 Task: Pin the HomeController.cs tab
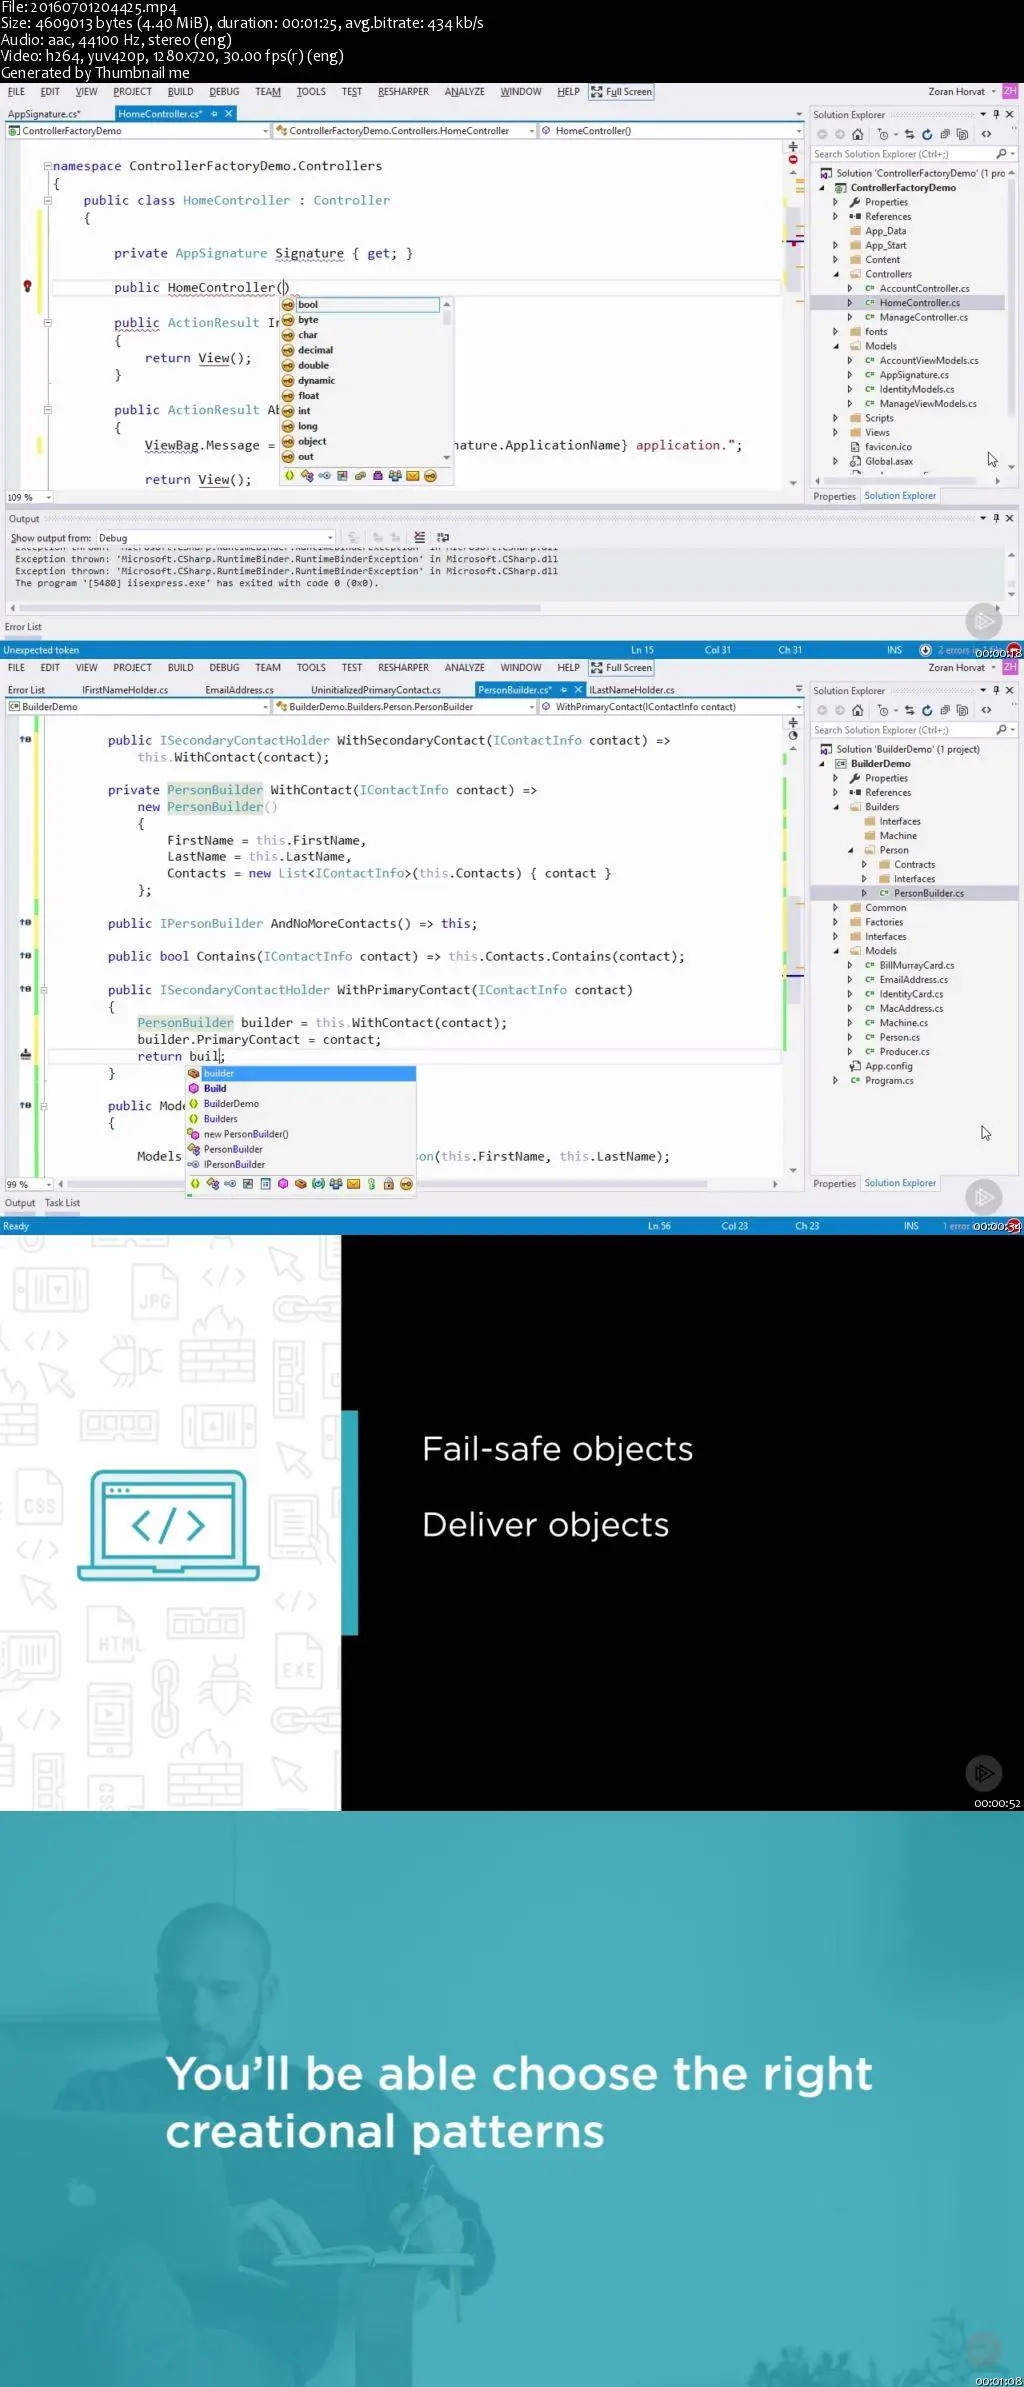click(x=214, y=114)
